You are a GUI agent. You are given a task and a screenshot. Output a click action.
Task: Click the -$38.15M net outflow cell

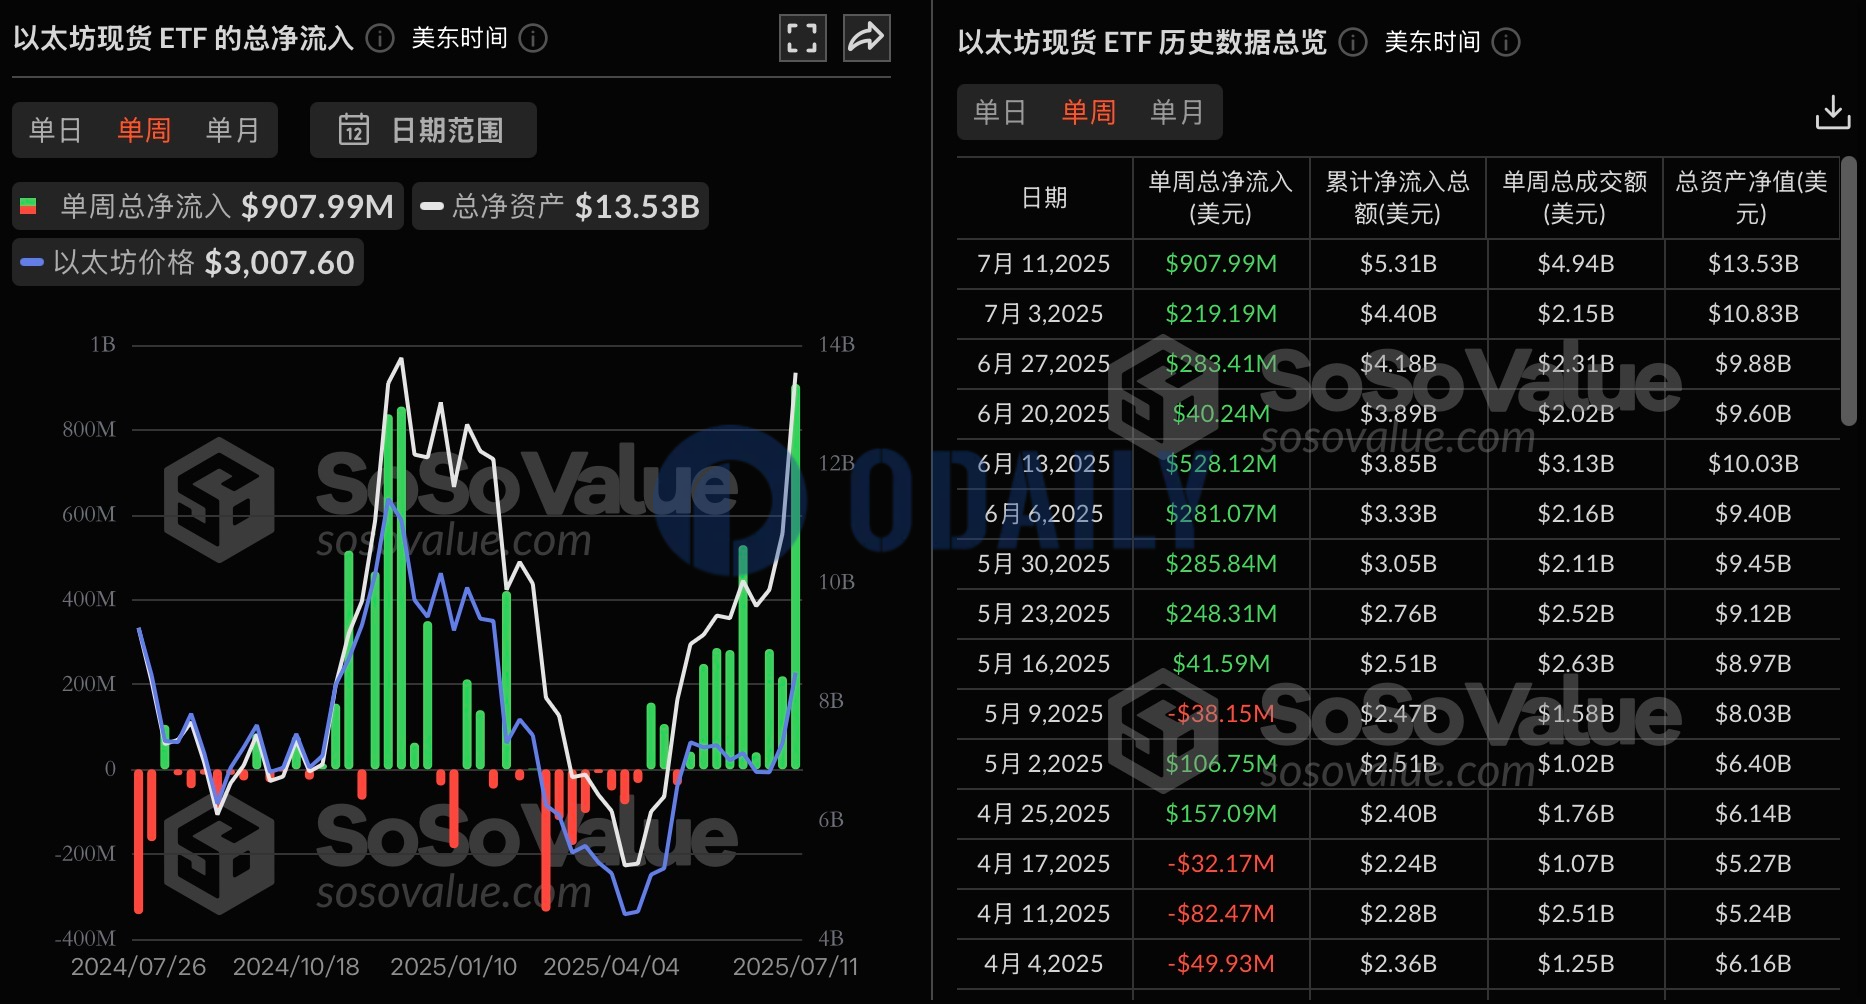tap(1221, 714)
